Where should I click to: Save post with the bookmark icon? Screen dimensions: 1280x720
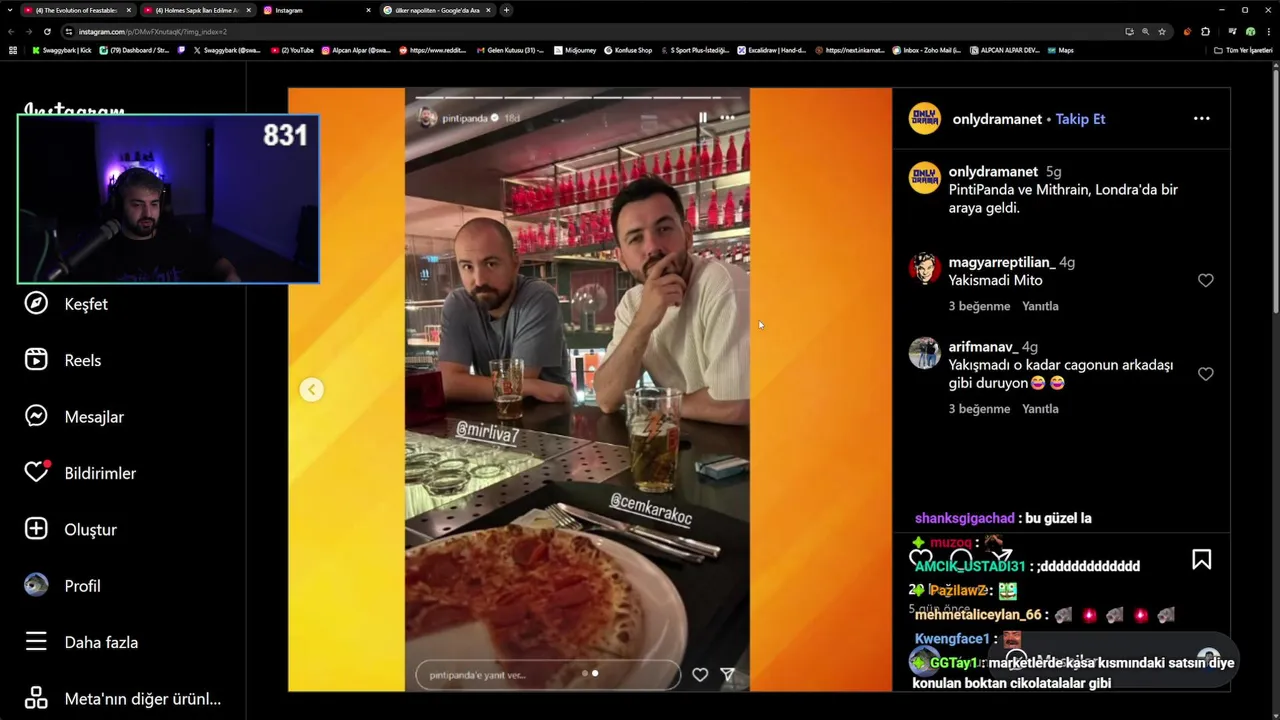tap(1201, 559)
